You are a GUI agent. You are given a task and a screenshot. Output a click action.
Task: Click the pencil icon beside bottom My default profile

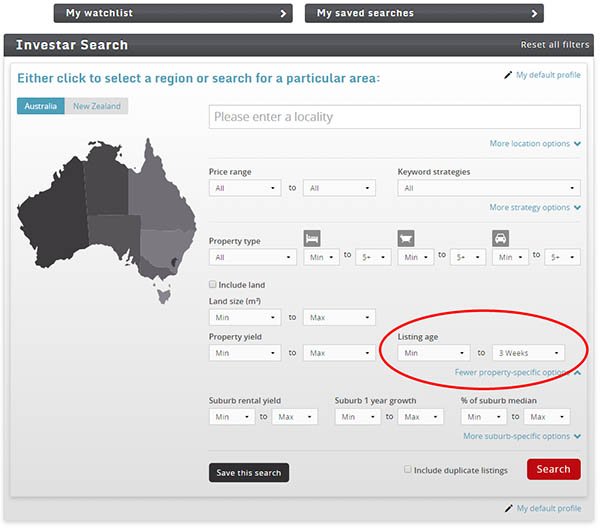click(509, 508)
